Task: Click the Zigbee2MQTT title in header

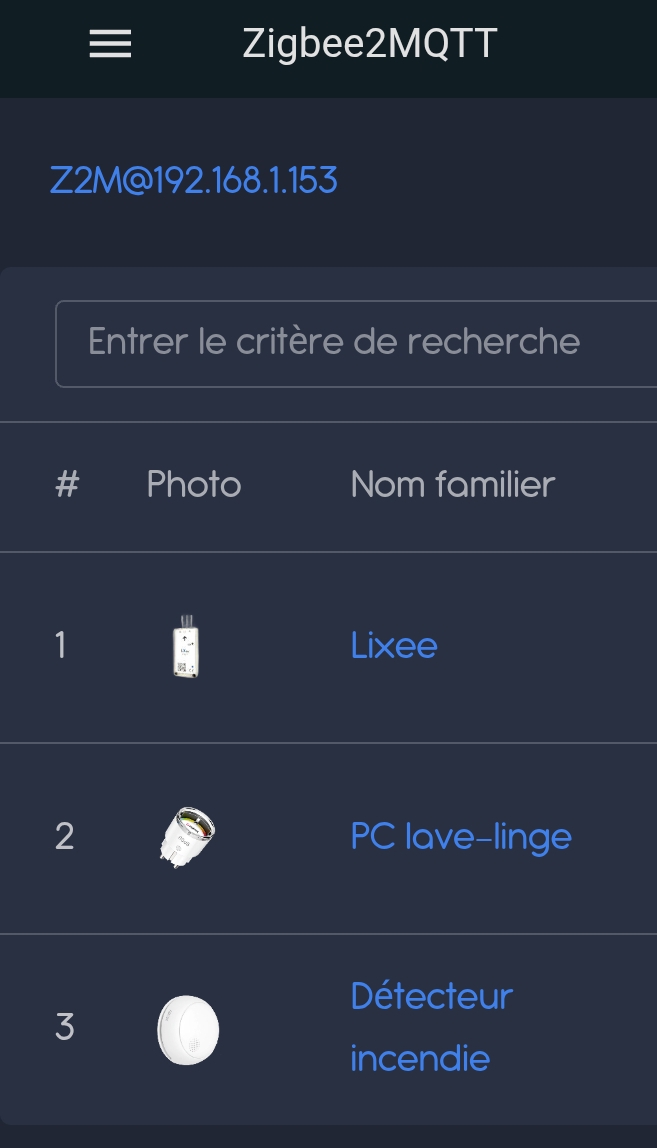Action: [370, 44]
